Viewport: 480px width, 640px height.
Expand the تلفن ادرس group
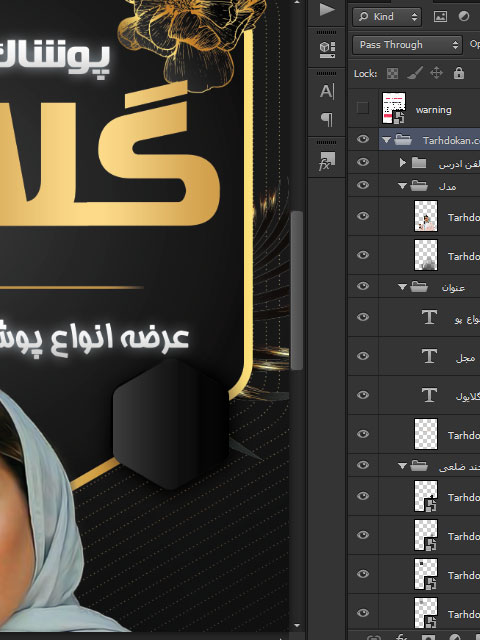[402, 163]
